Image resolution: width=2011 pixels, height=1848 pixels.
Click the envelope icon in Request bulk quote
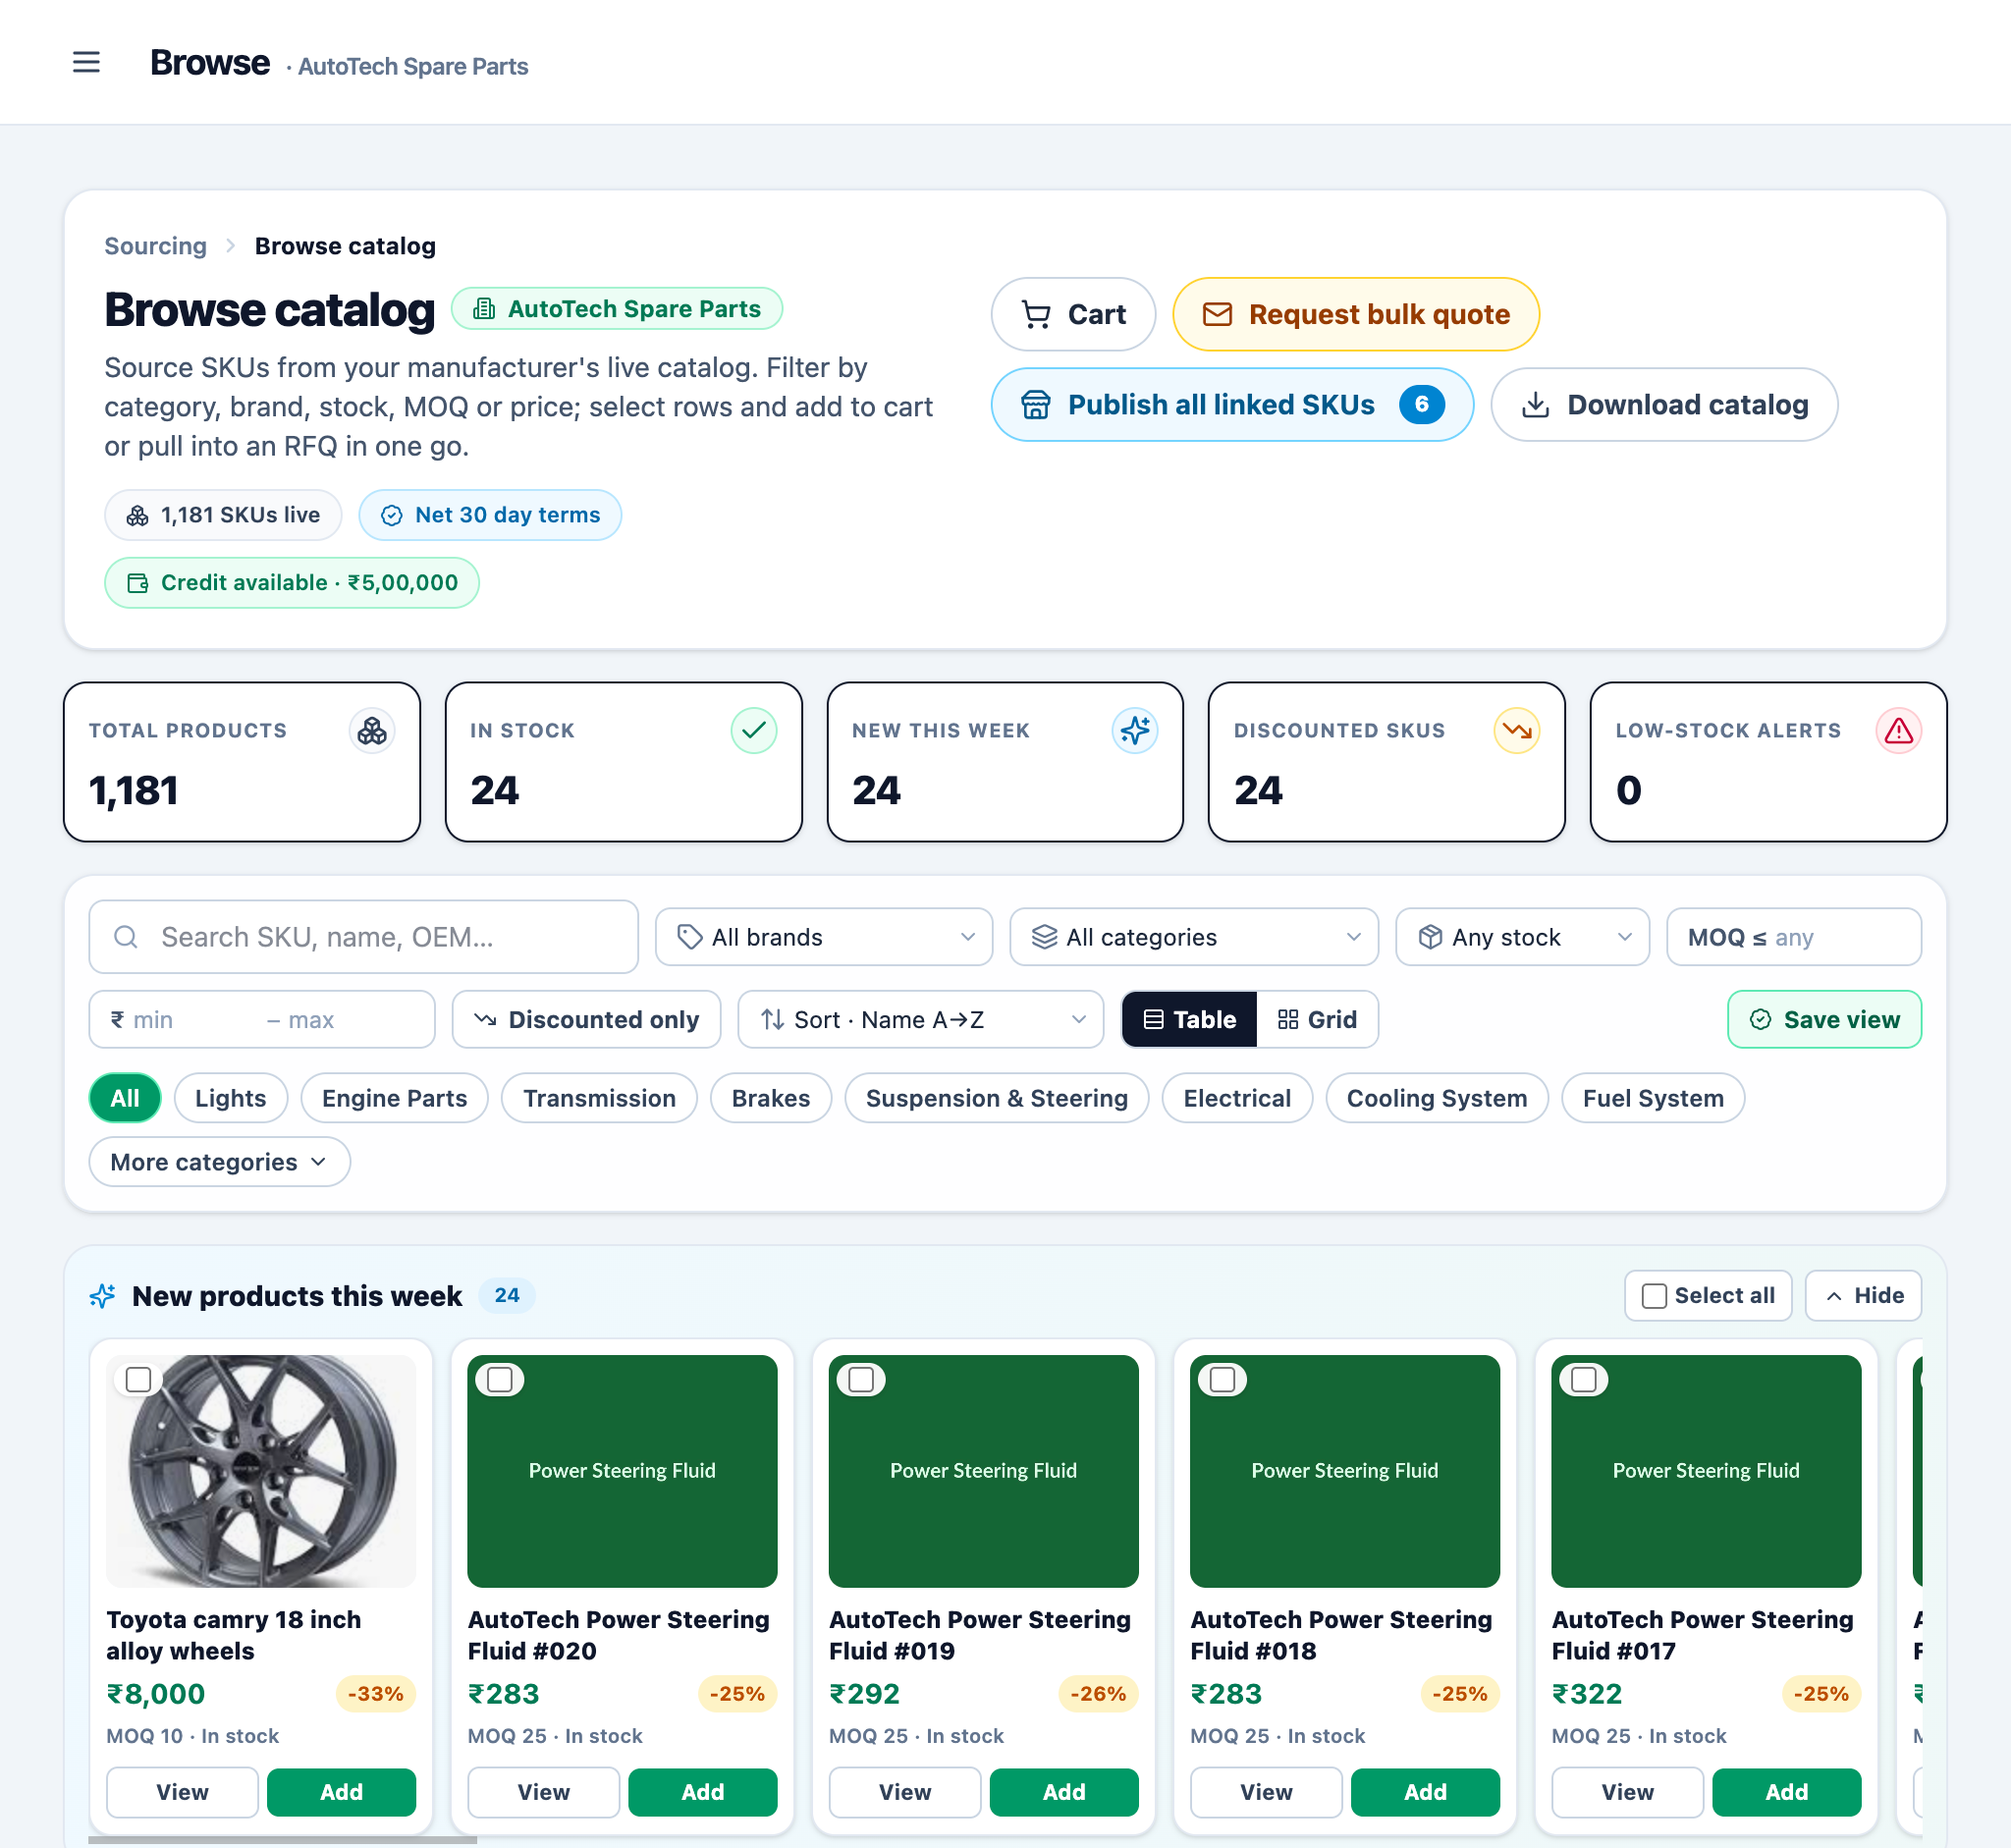[1217, 315]
